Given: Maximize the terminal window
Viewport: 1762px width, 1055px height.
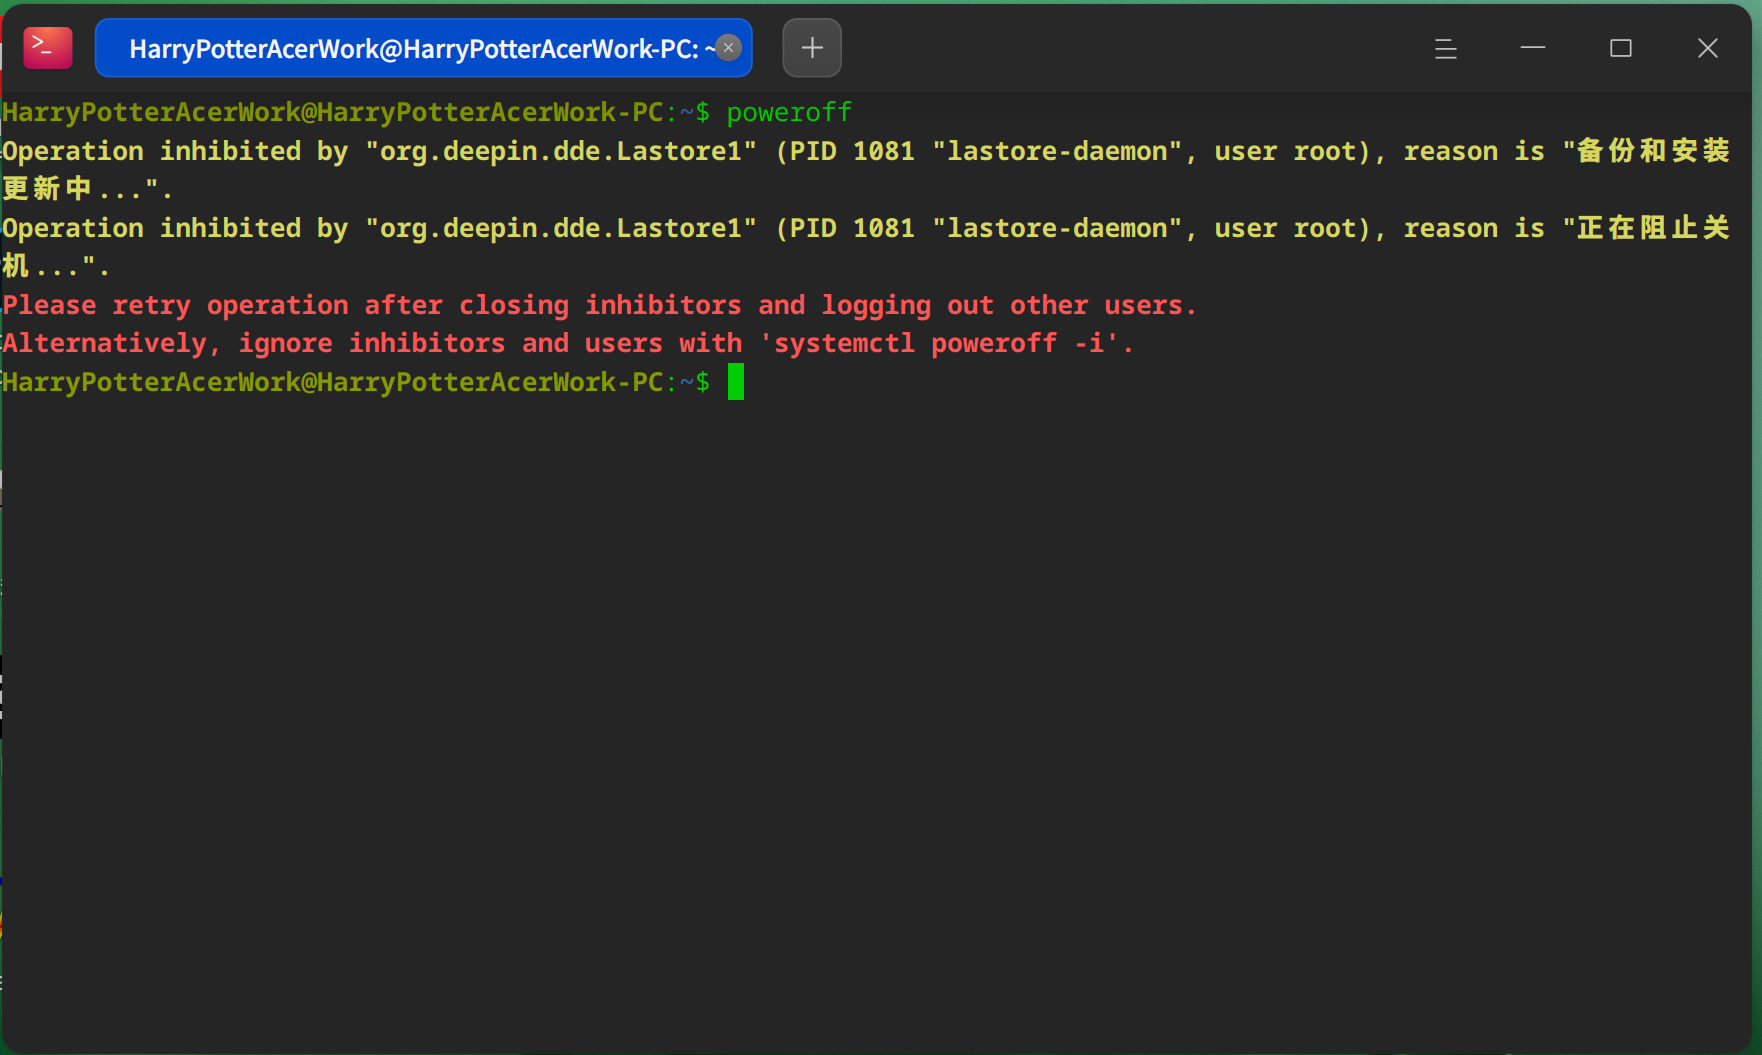Looking at the screenshot, I should coord(1621,48).
